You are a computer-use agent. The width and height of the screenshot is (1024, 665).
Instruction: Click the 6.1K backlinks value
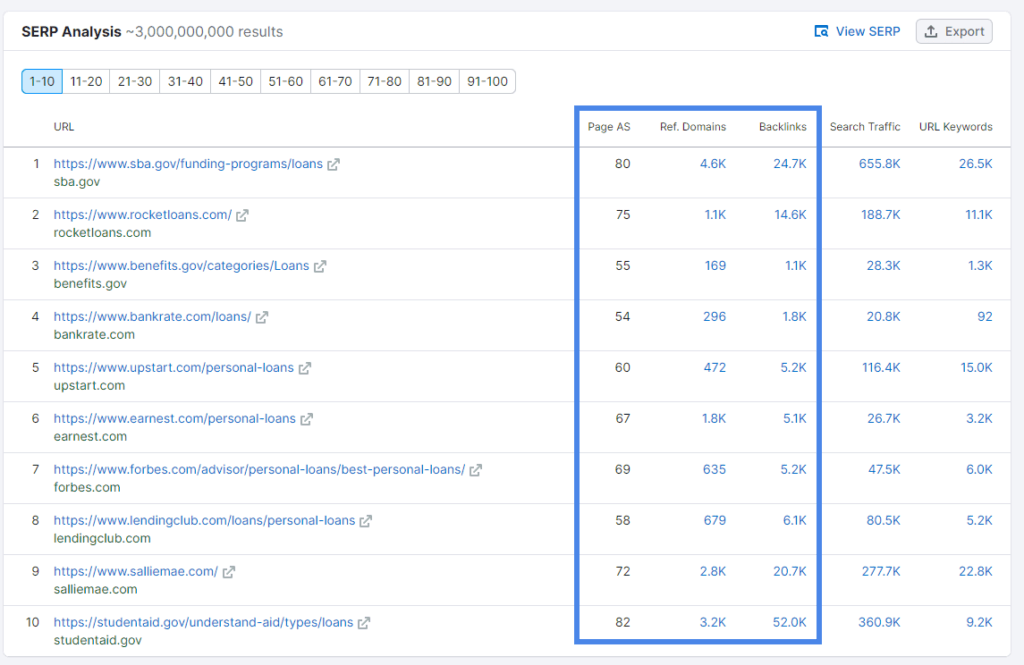[x=794, y=521]
